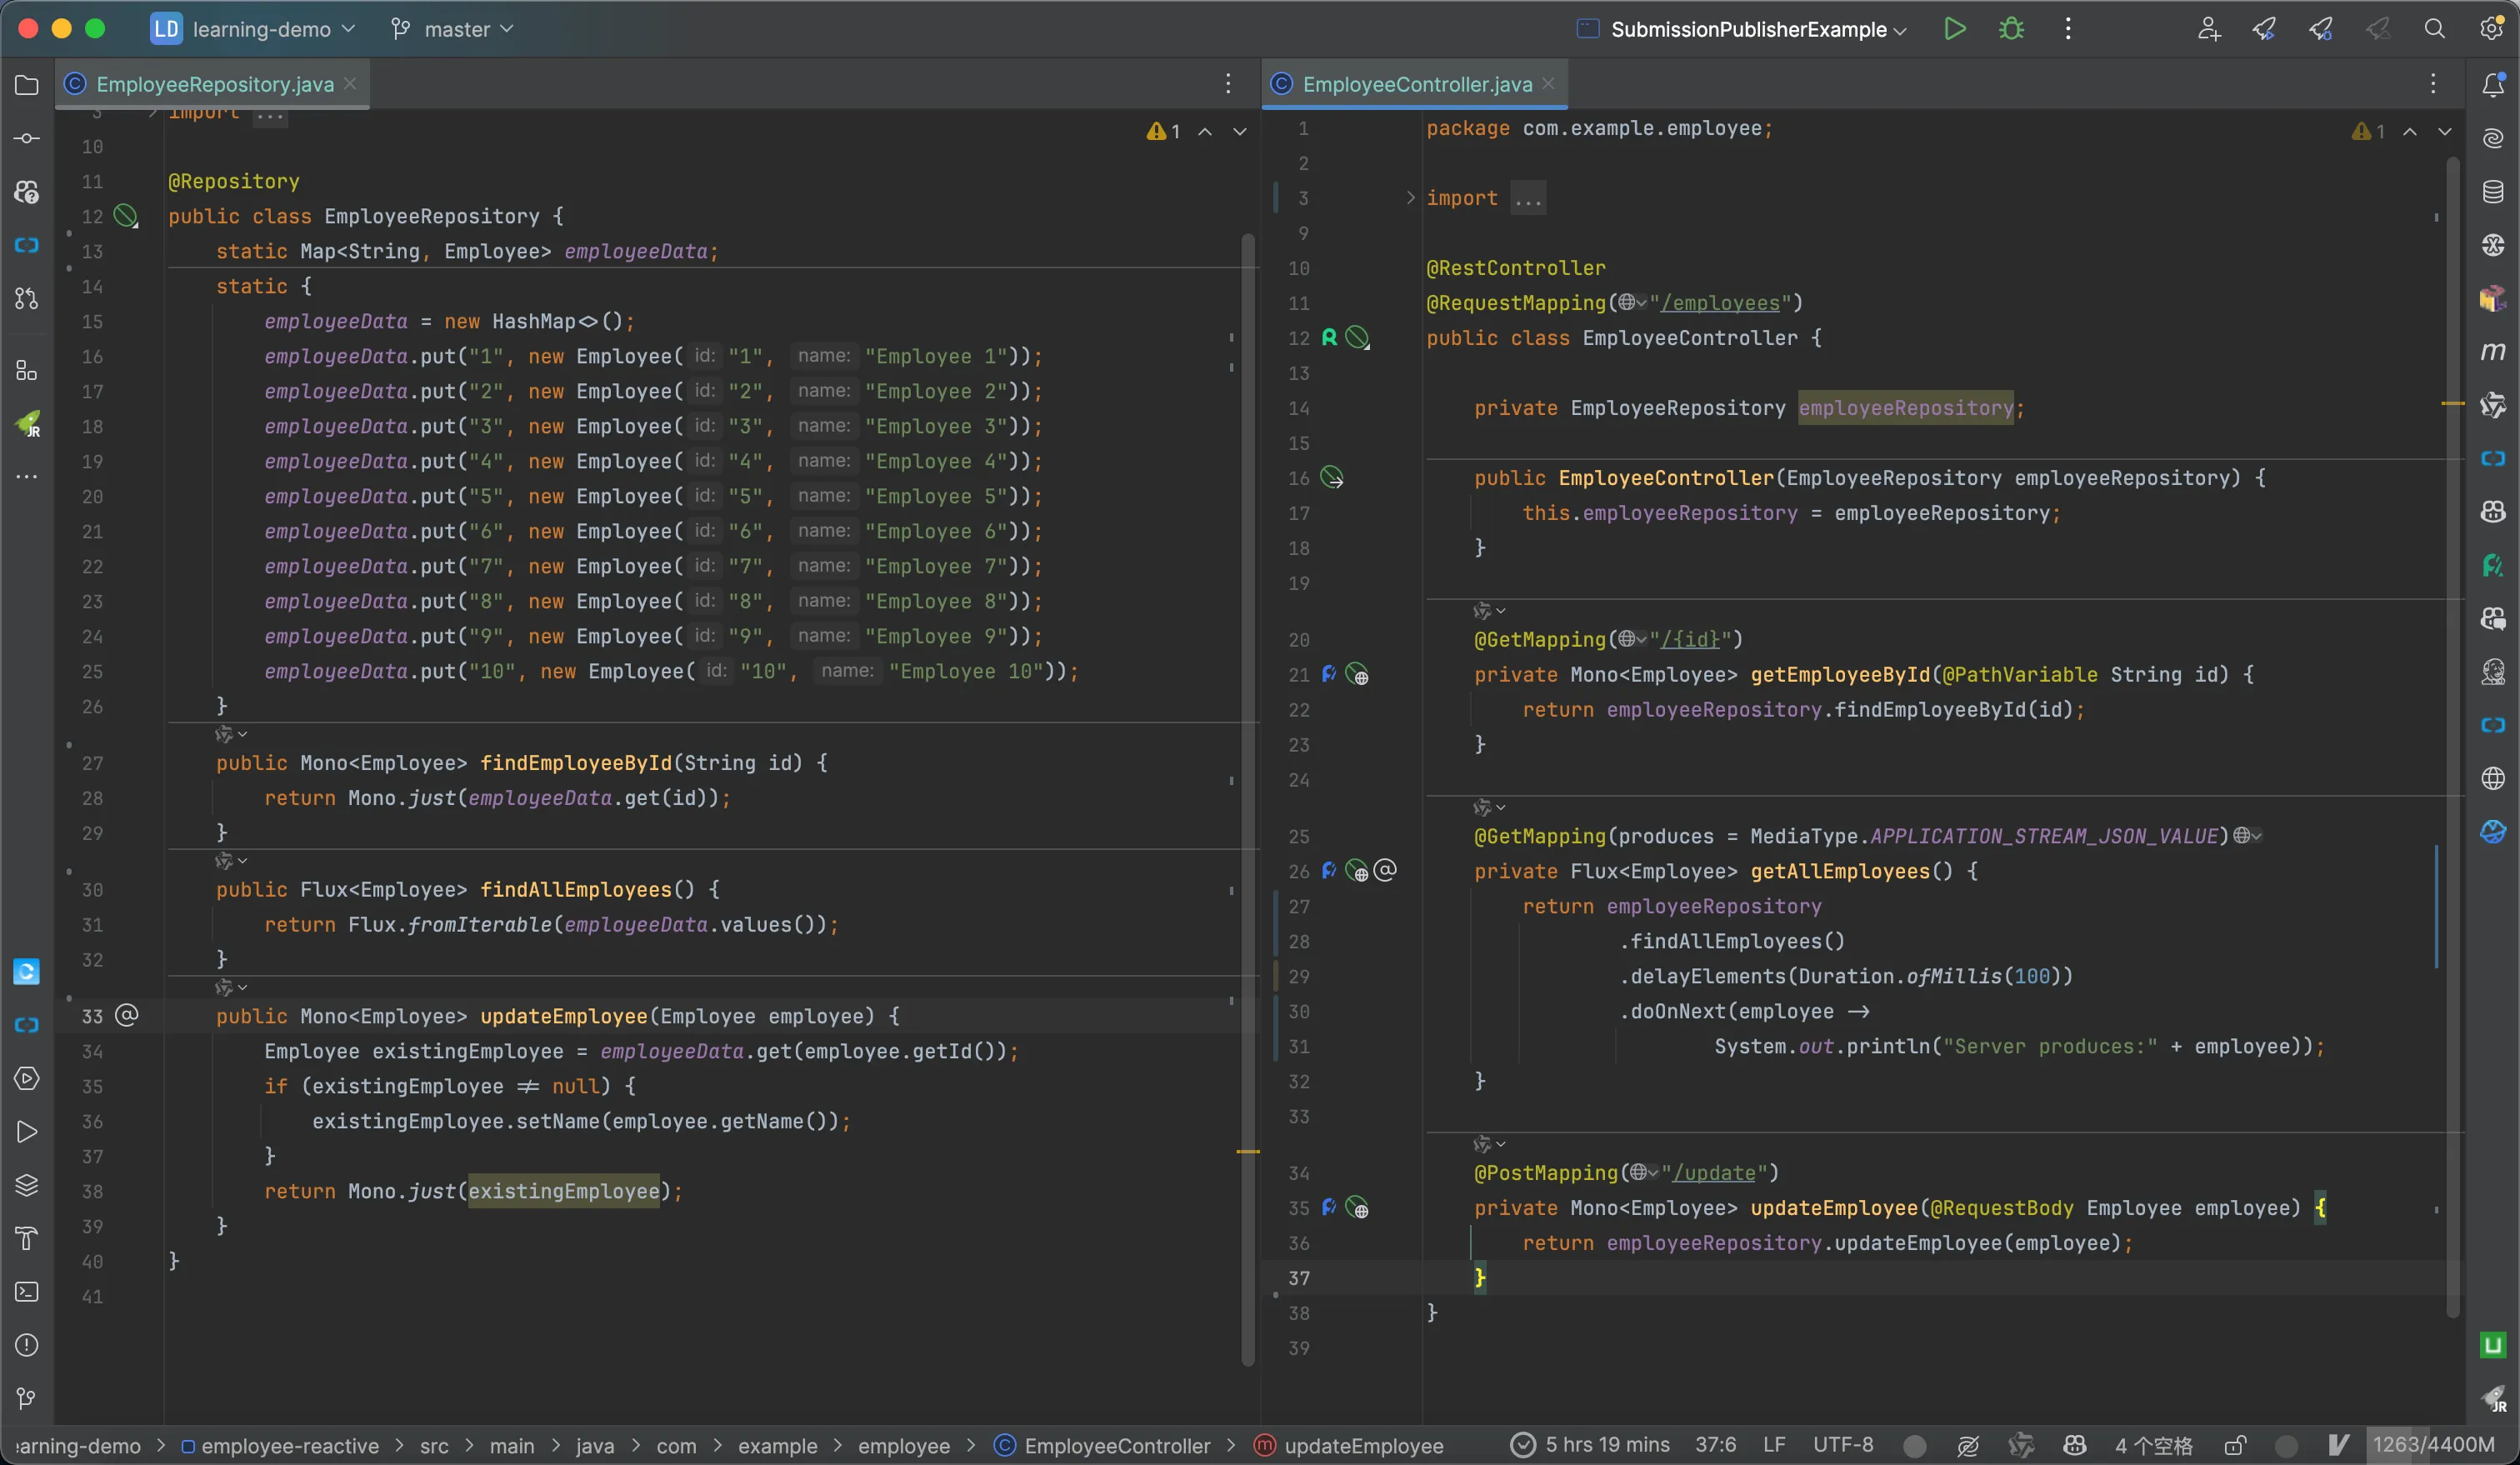Open the Notifications bell icon
Screen dimensions: 2520x1465
click(2493, 85)
